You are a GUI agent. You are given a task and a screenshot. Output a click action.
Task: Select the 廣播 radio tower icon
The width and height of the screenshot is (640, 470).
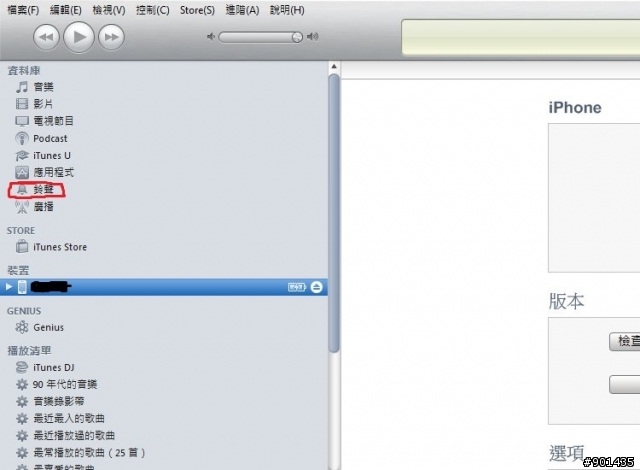click(22, 207)
